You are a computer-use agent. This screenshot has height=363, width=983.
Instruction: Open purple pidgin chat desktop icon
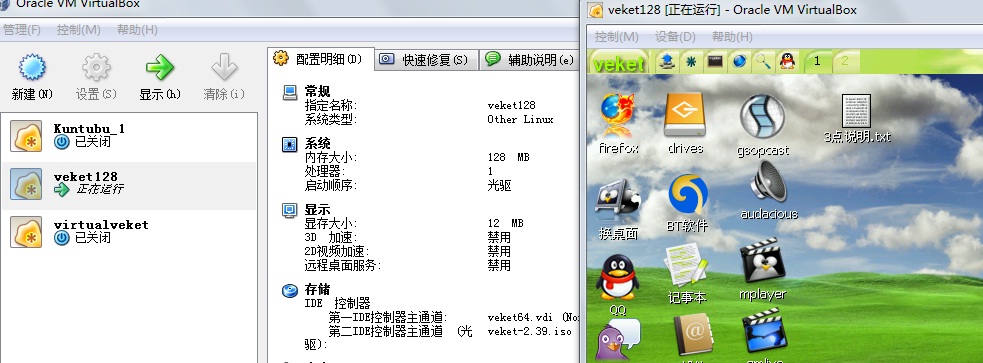(617, 339)
